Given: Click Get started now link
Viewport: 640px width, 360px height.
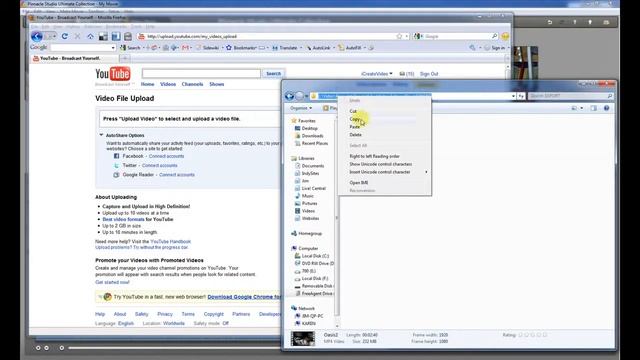Looking at the screenshot, I should pyautogui.click(x=112, y=282).
